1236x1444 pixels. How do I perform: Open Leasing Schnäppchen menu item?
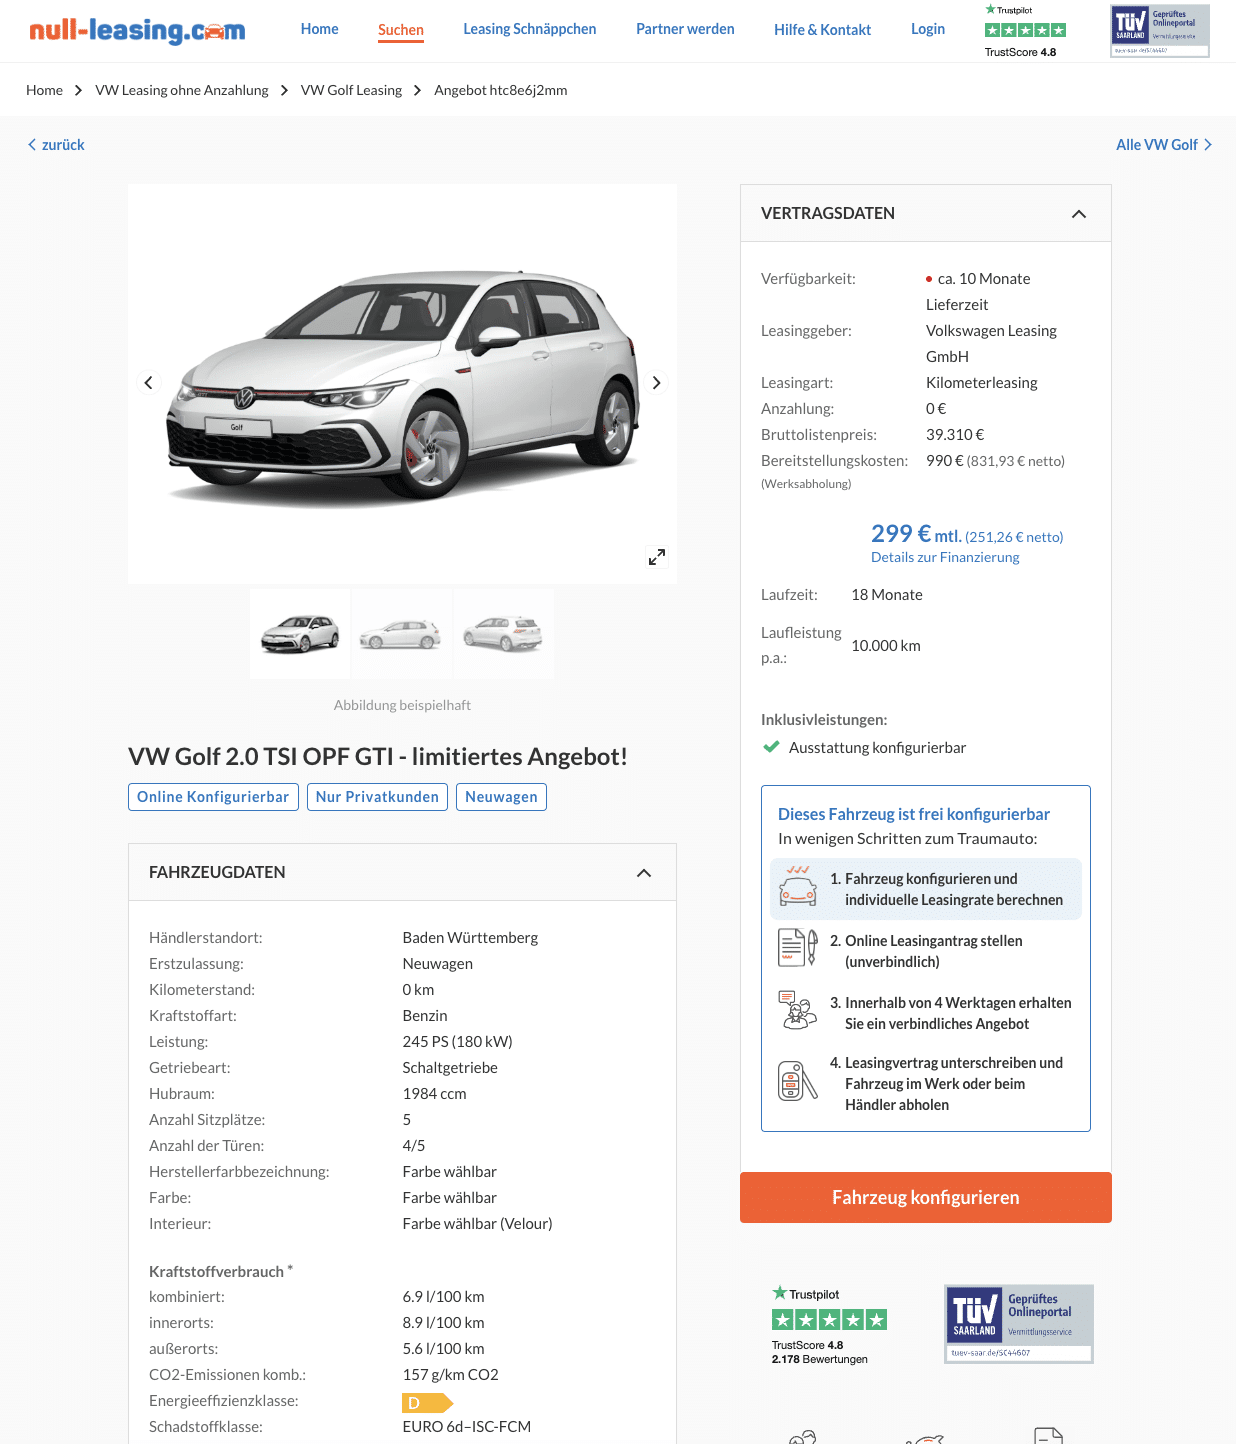pos(530,29)
